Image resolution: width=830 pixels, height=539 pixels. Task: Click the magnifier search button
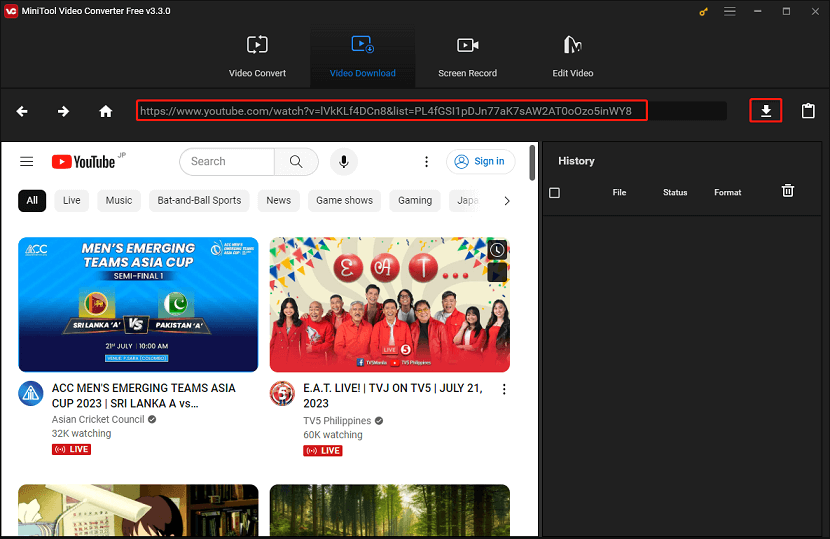pos(296,161)
